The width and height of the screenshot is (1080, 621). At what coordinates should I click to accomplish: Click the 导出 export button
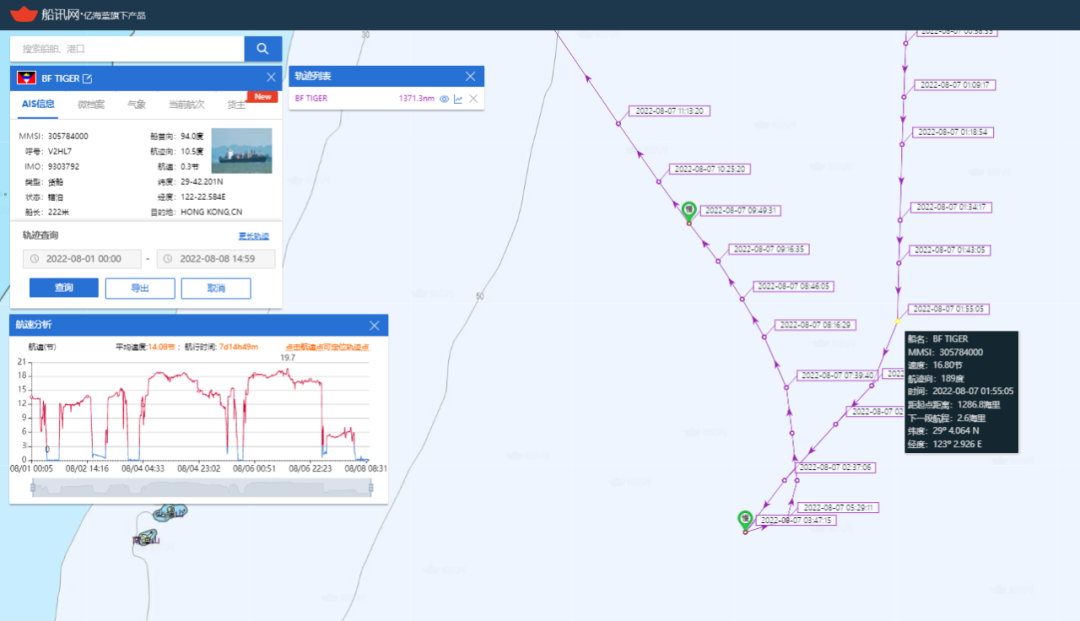click(x=140, y=288)
